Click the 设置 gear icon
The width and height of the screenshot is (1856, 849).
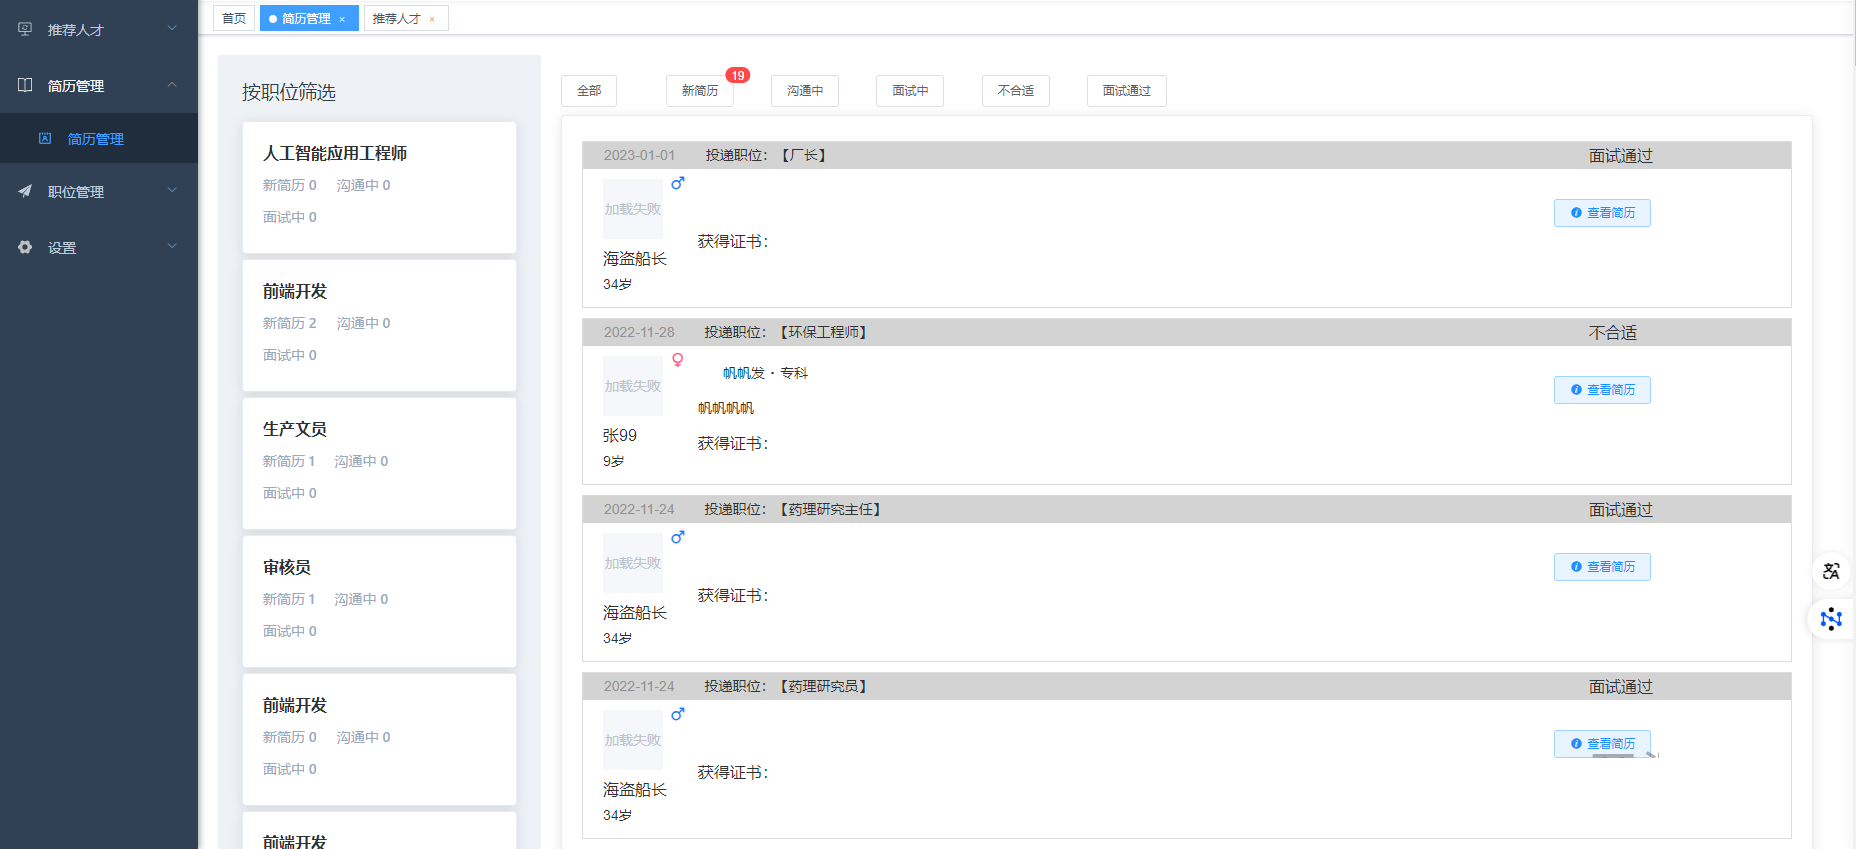click(x=25, y=247)
